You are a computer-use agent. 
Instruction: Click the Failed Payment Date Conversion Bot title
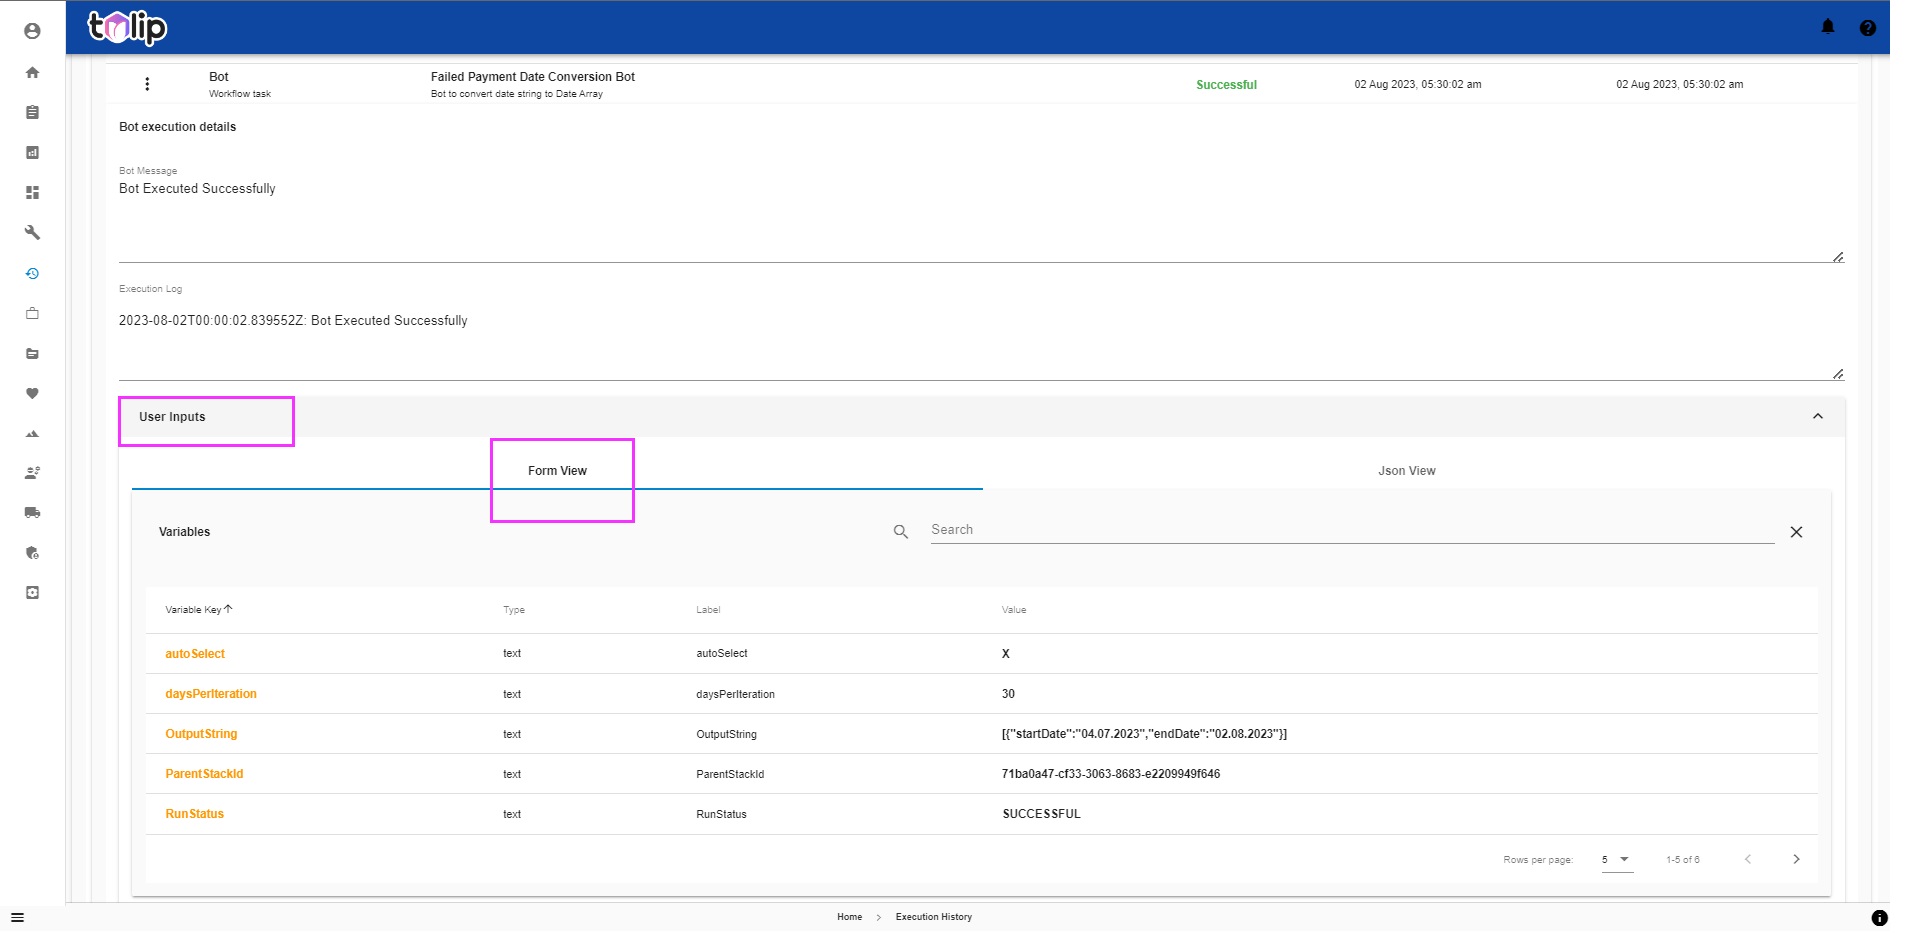[x=533, y=77]
